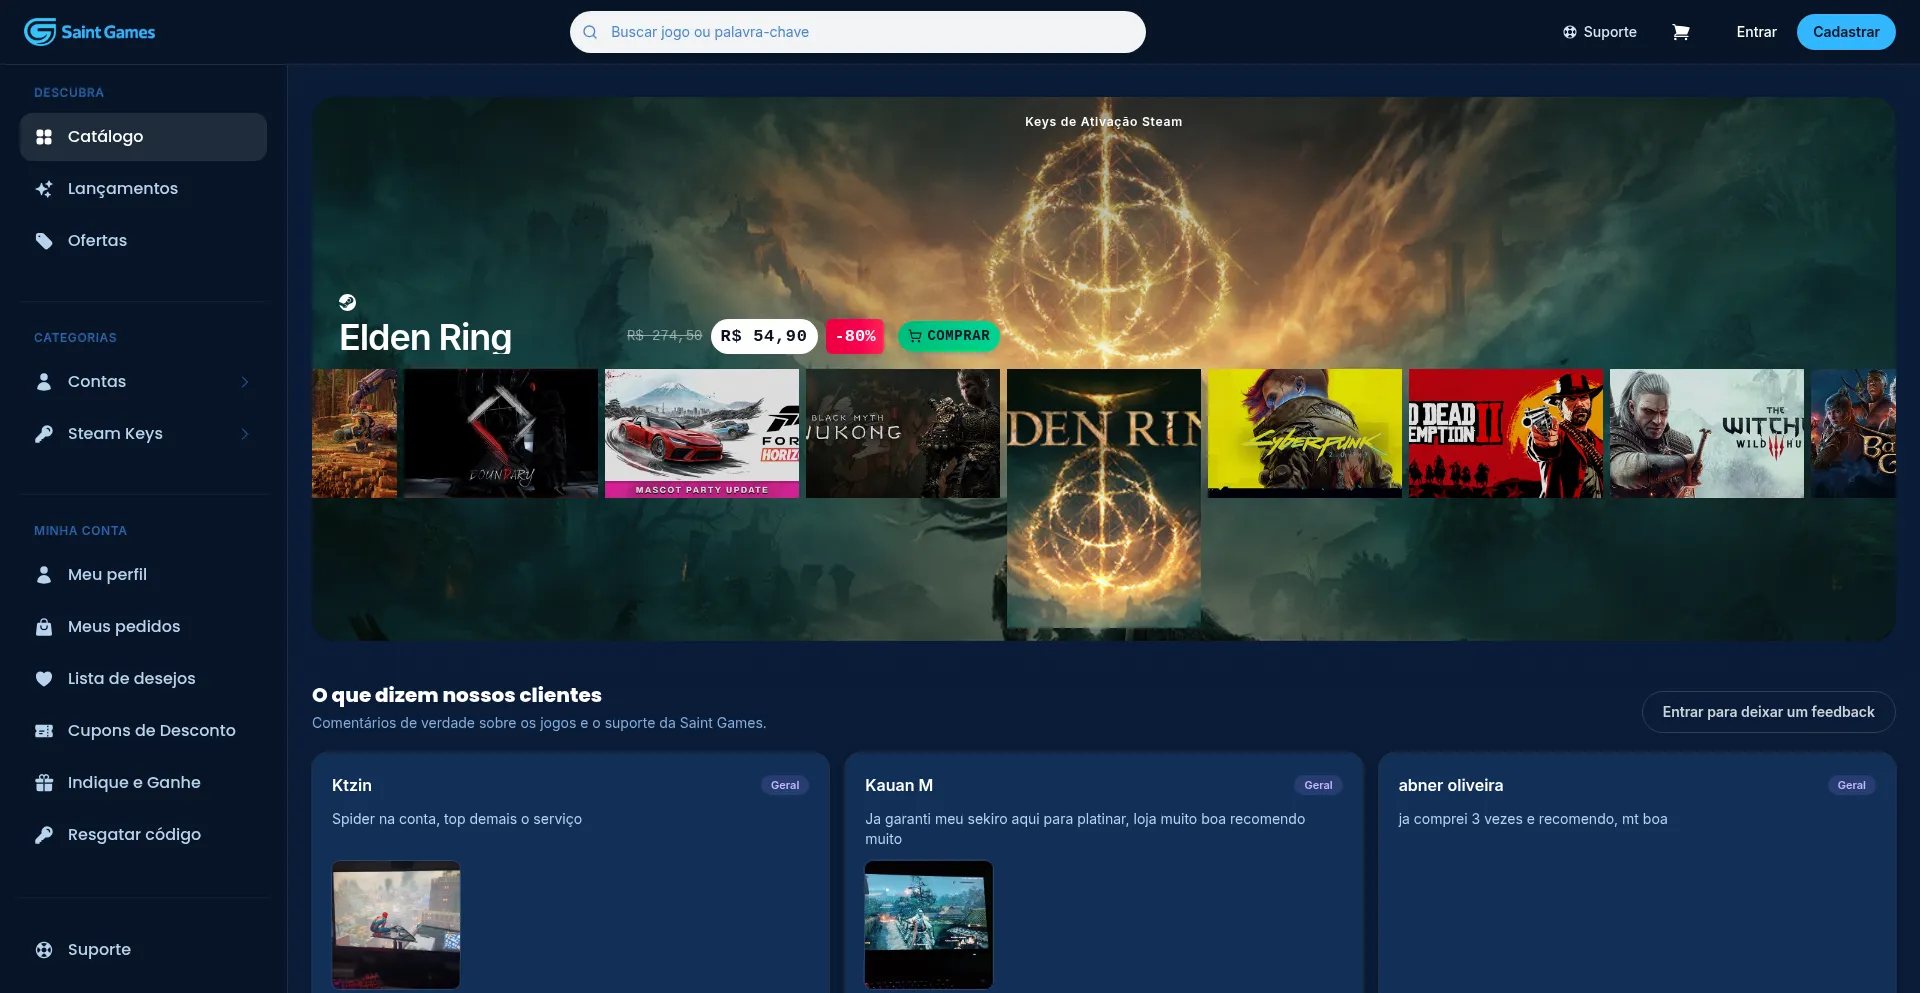The height and width of the screenshot is (993, 1920).
Task: Click the Lançamentos sparkle icon
Action: 44,189
